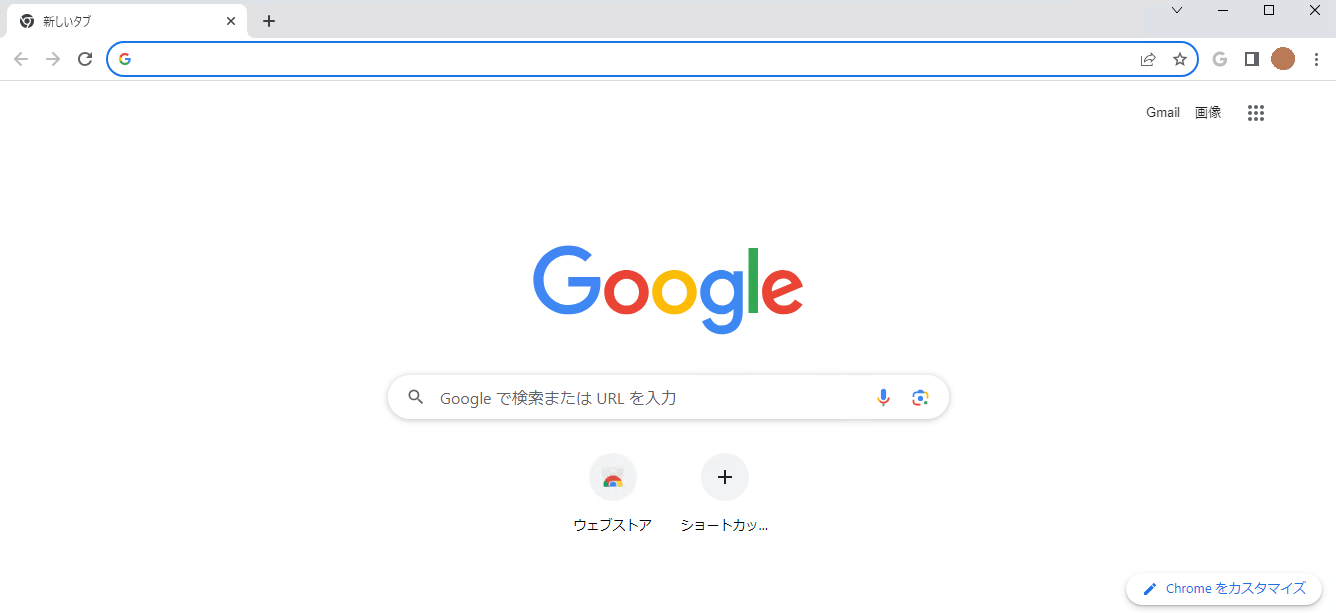Open the Gmail link

pos(1163,112)
